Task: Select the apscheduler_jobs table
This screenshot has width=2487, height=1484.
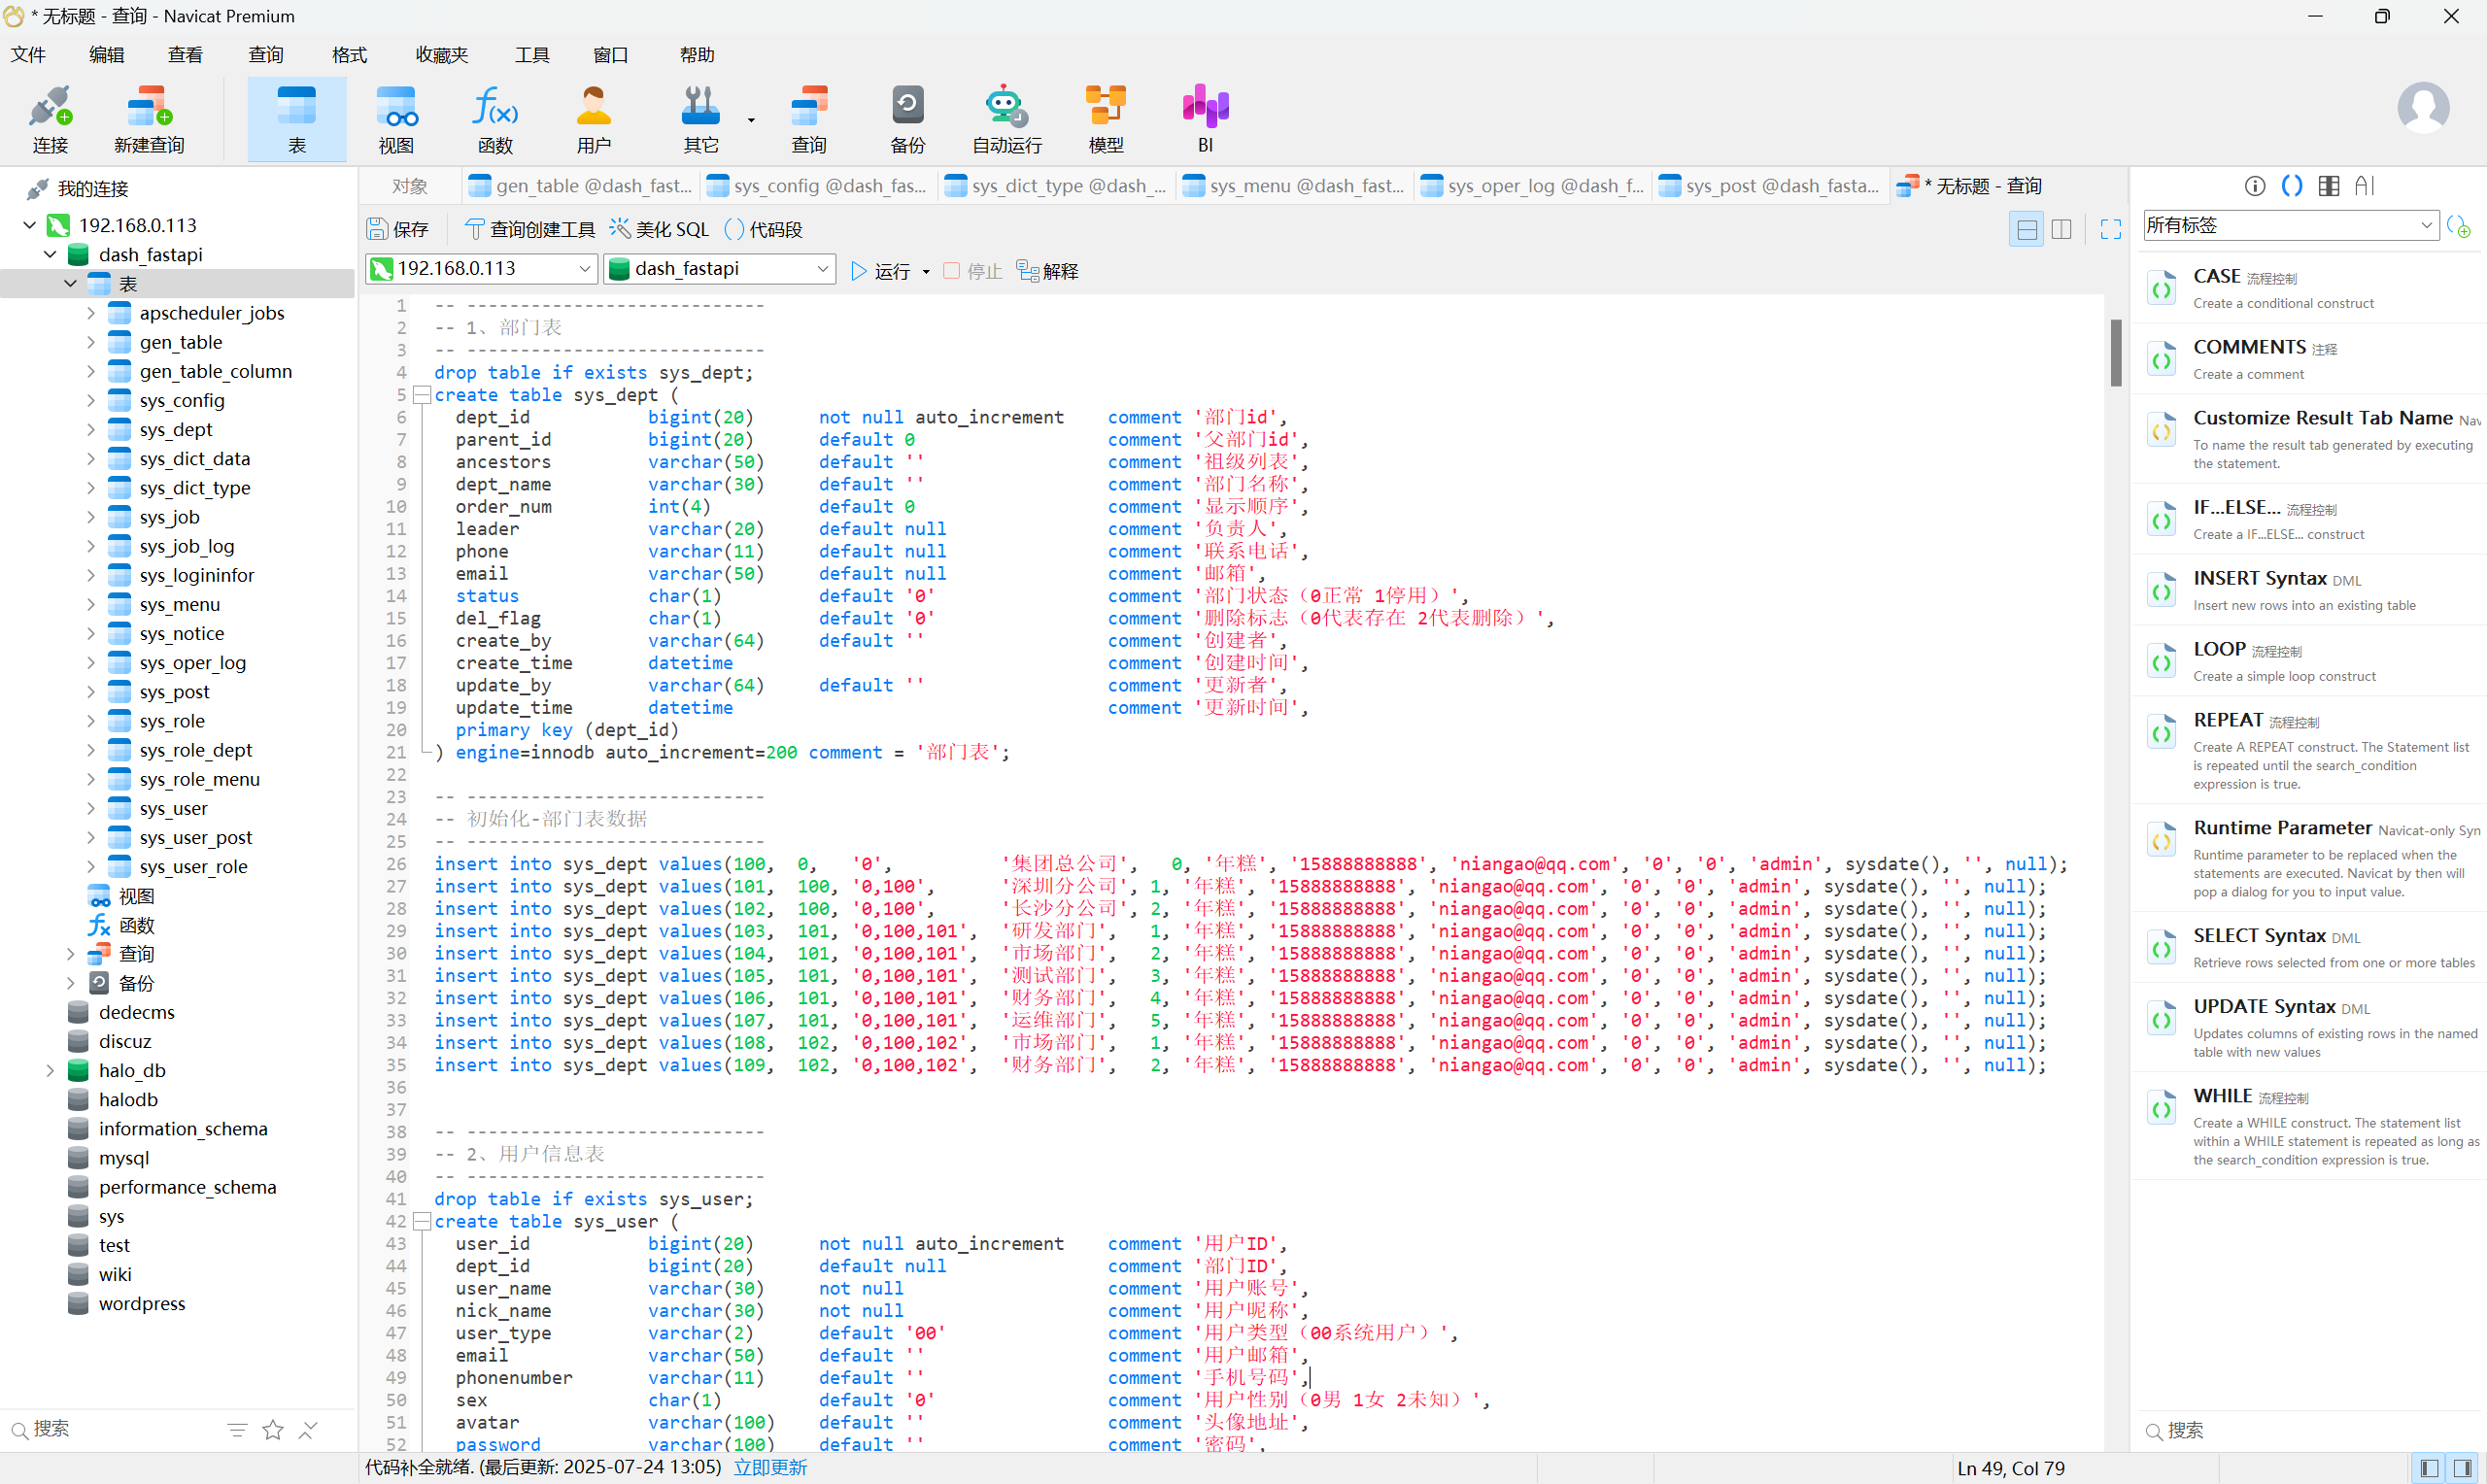Action: 212,313
